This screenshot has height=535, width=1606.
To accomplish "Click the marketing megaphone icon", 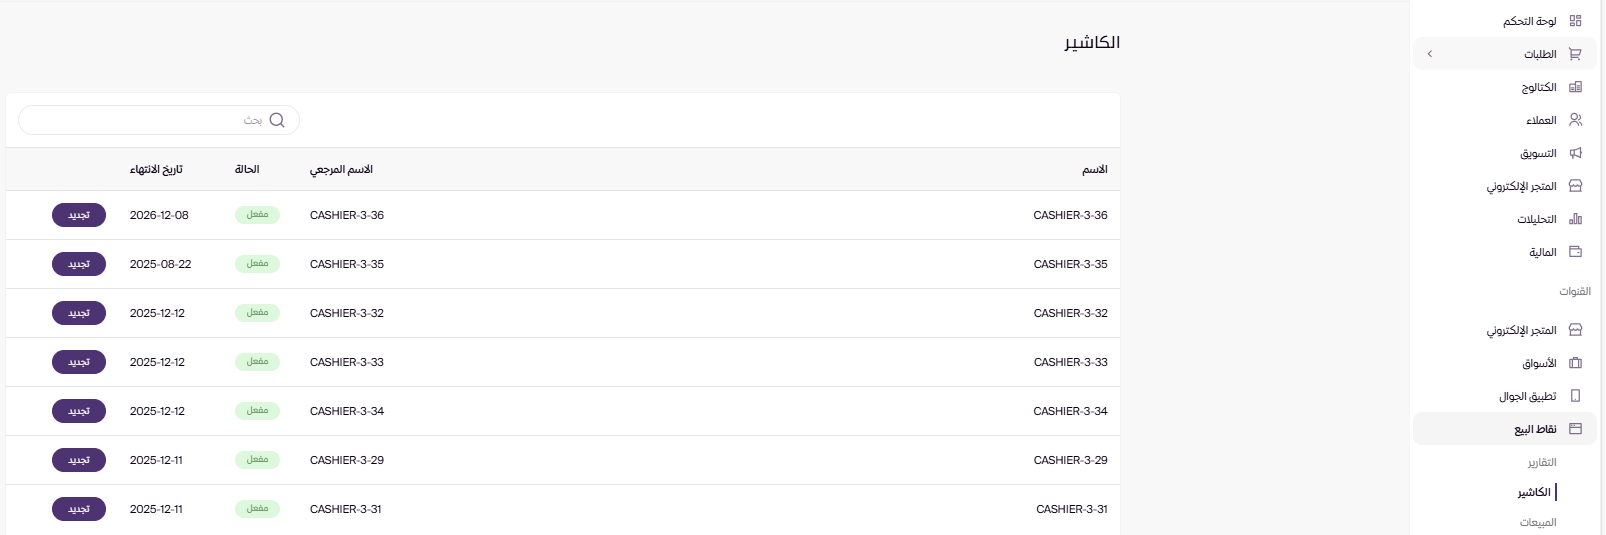I will pos(1575,153).
